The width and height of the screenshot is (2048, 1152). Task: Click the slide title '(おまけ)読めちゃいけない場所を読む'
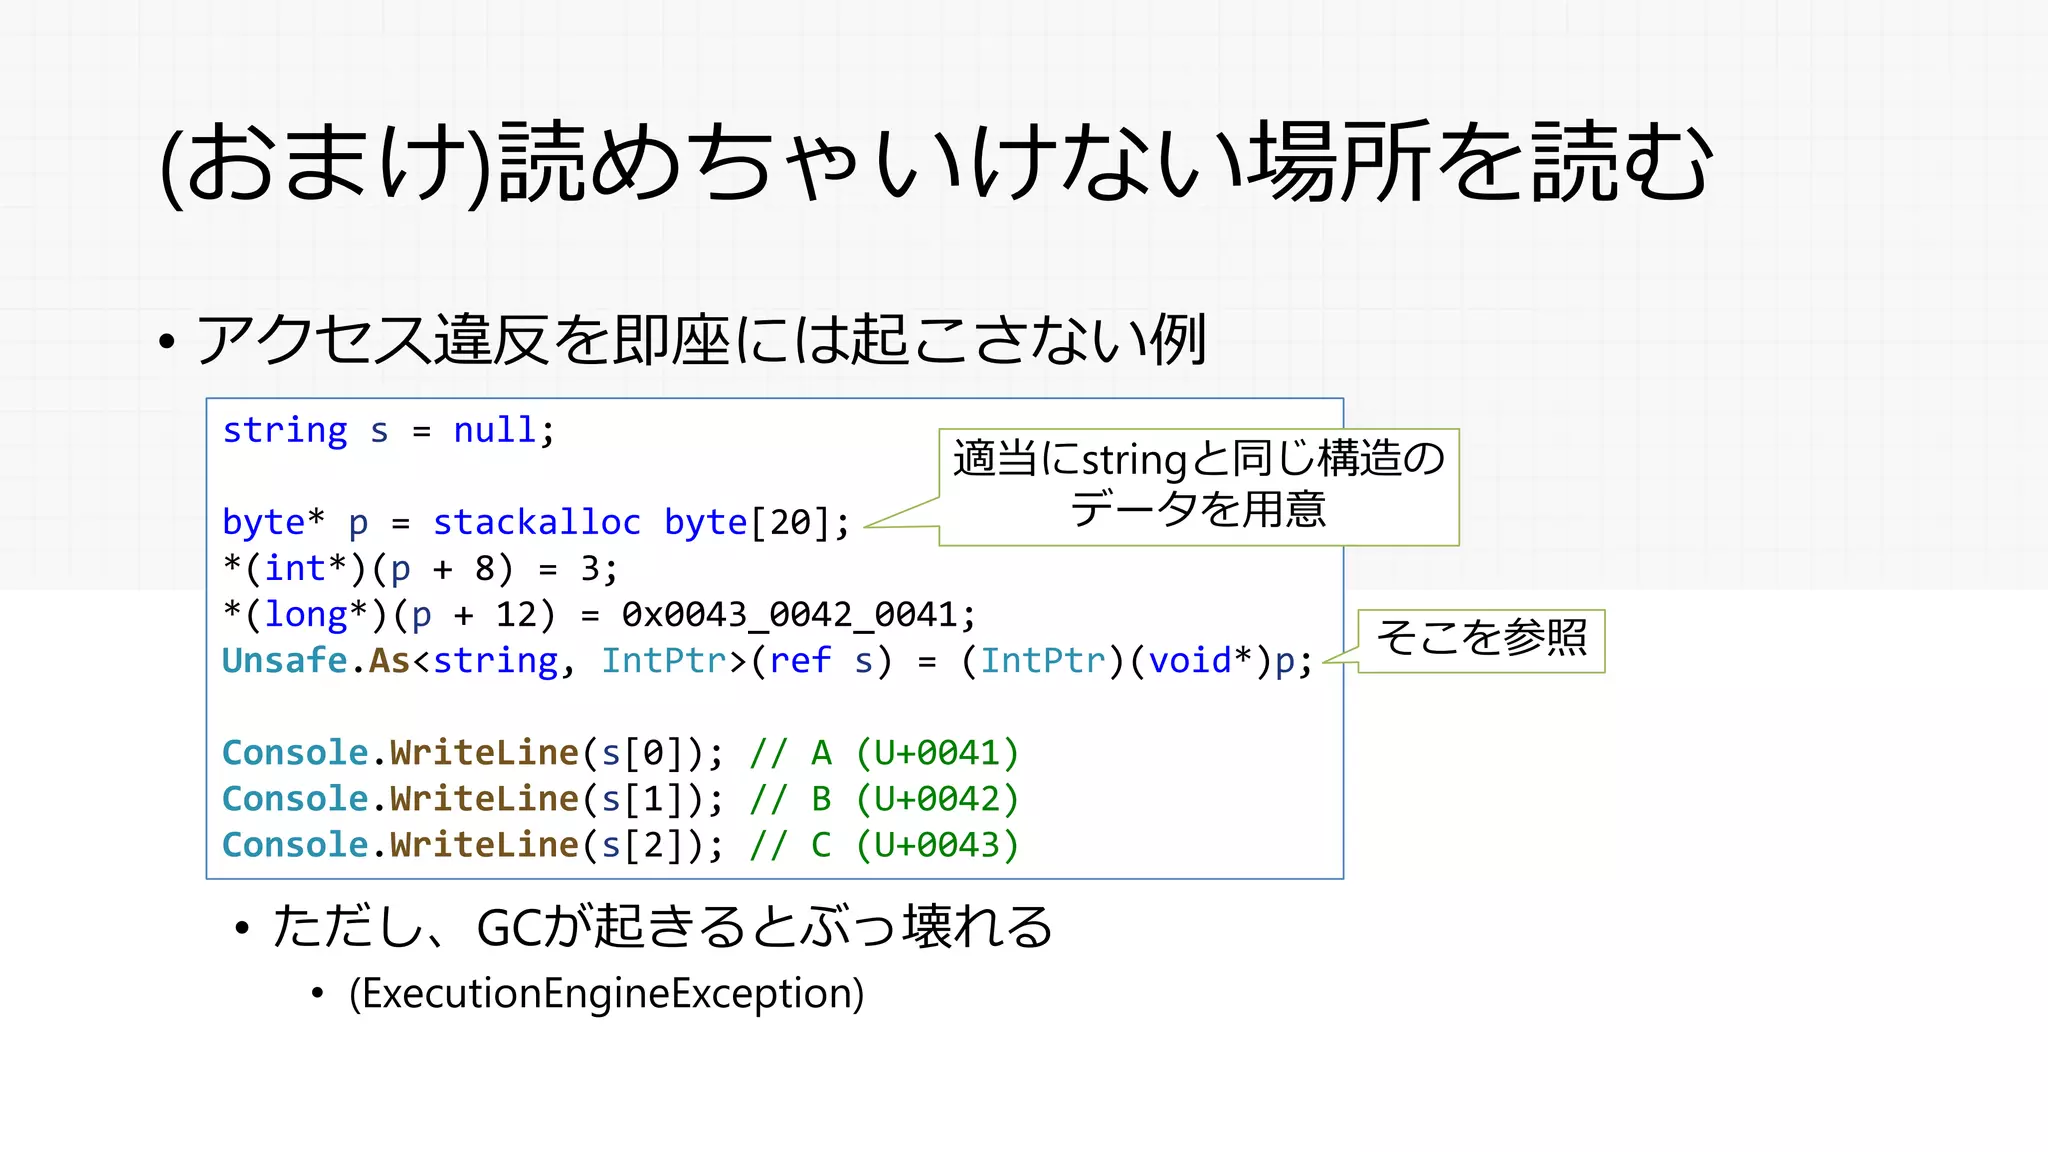(x=936, y=163)
